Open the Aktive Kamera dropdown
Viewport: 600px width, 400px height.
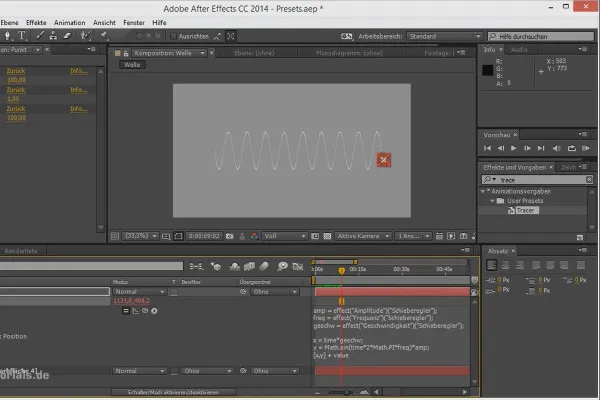point(363,236)
